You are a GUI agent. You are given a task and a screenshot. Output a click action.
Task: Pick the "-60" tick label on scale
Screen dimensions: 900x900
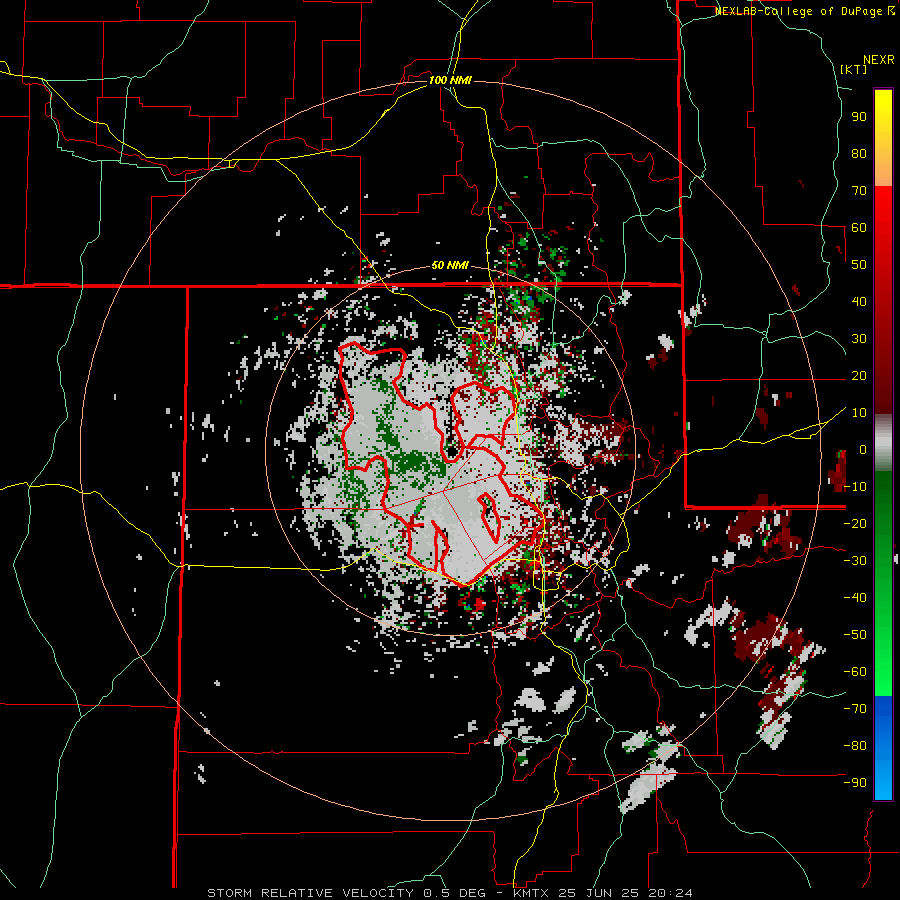click(x=855, y=672)
